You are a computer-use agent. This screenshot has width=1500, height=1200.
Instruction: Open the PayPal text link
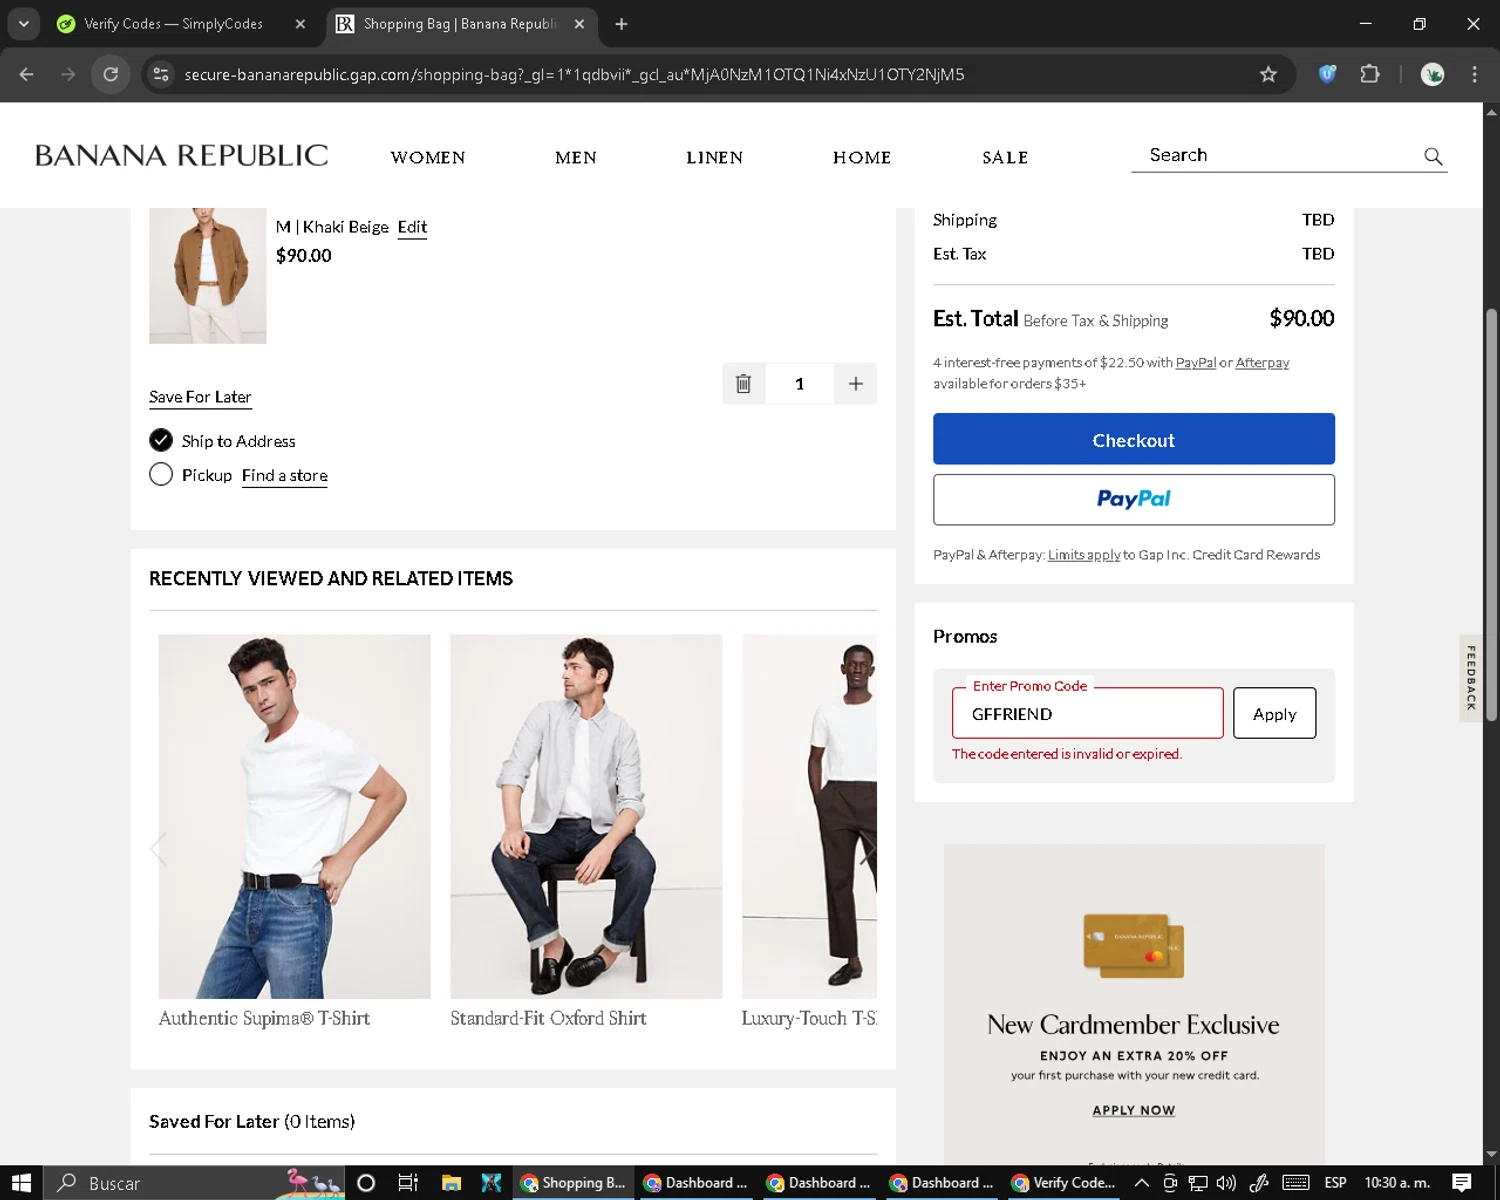[x=1196, y=362]
